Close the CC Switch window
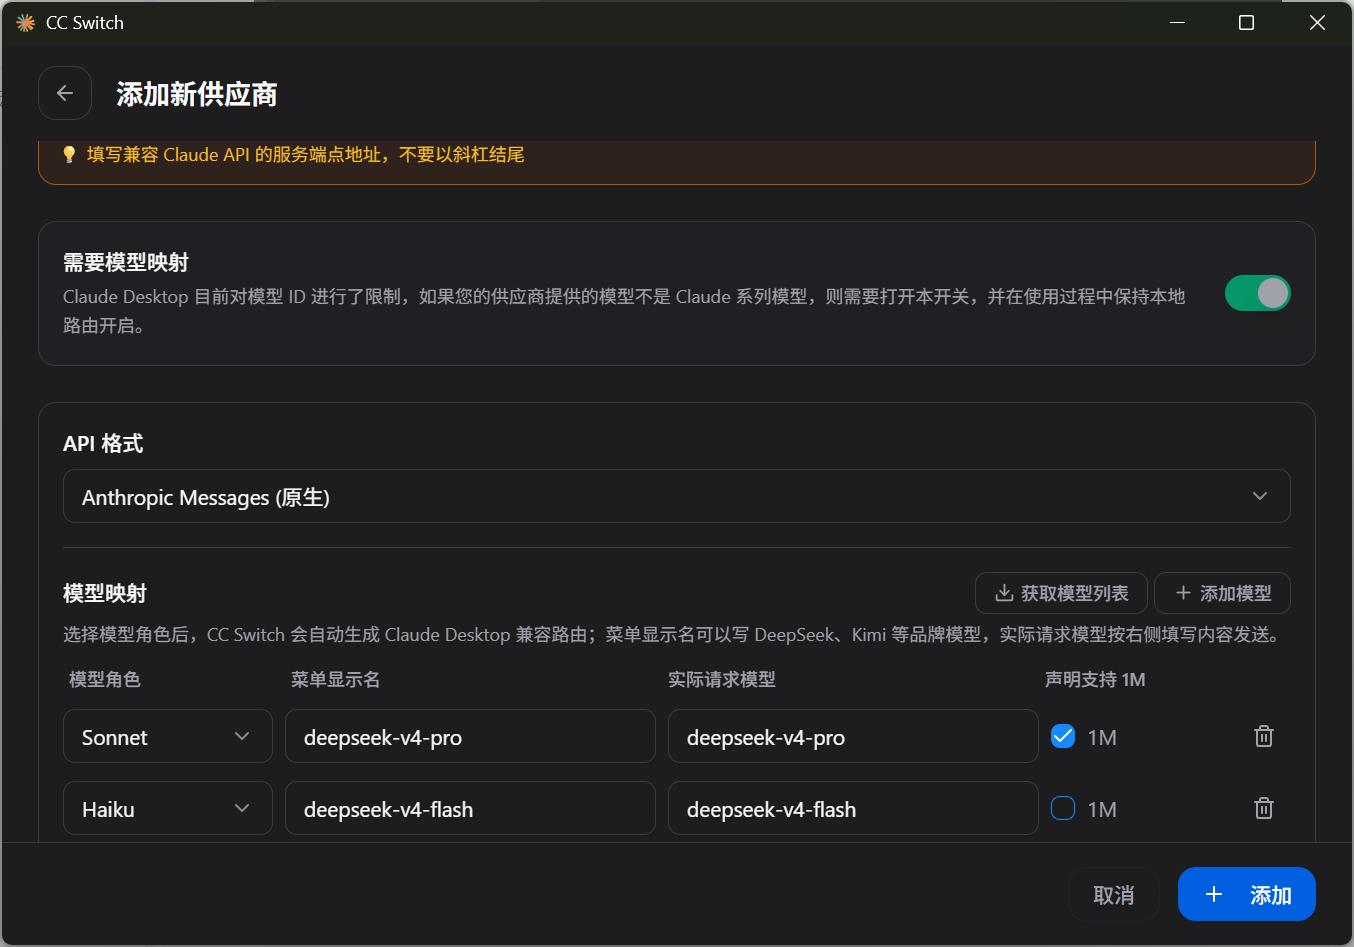1354x947 pixels. (1317, 22)
